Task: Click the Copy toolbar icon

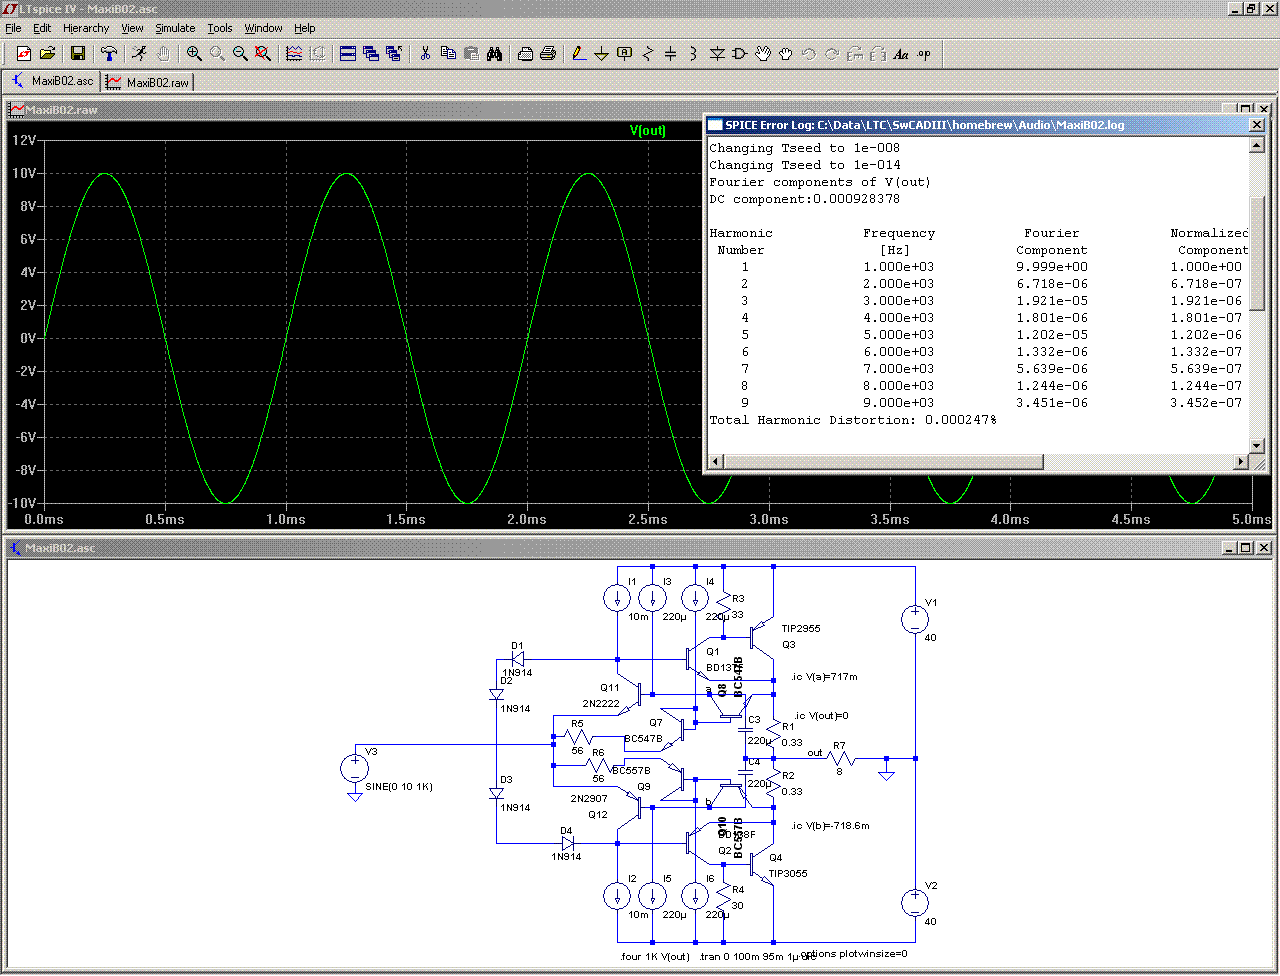Action: click(448, 54)
